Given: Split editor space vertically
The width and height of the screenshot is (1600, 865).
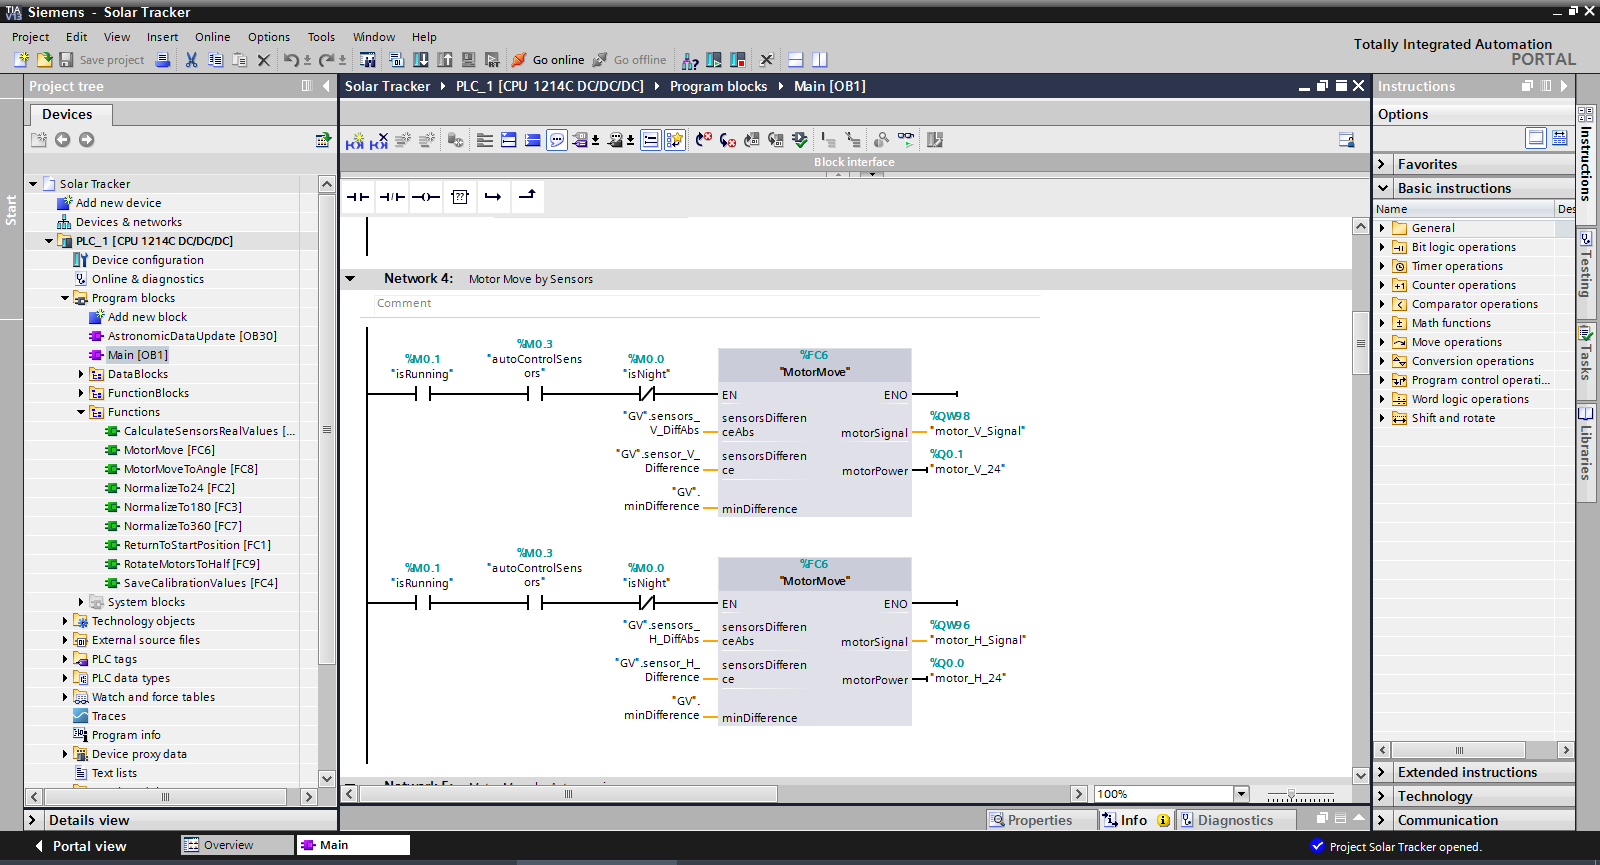Looking at the screenshot, I should (x=820, y=60).
